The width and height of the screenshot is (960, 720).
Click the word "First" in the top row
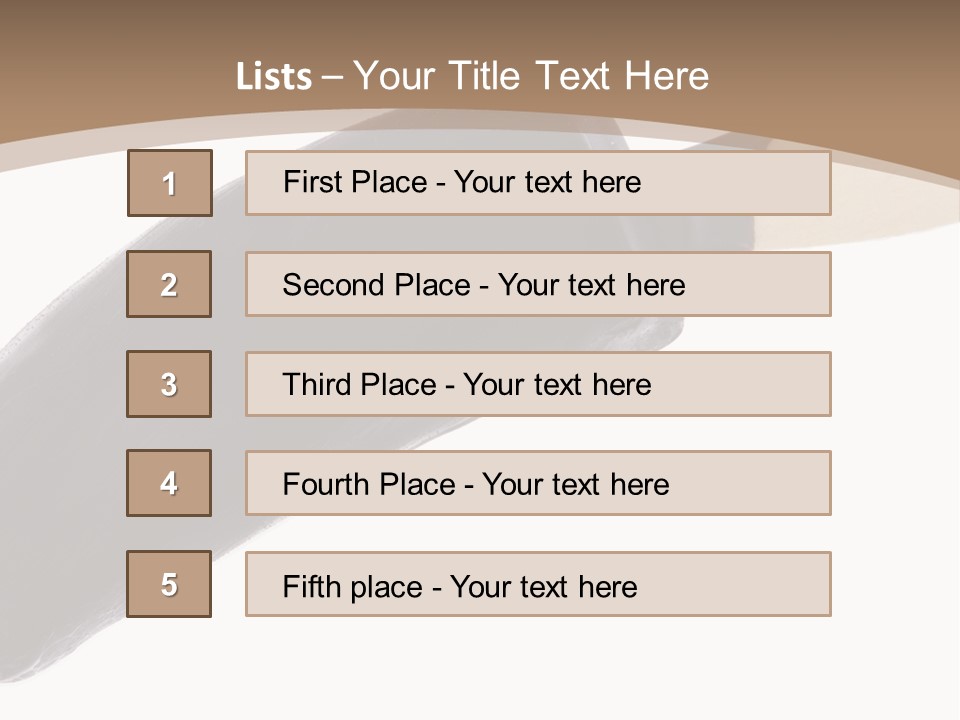311,182
